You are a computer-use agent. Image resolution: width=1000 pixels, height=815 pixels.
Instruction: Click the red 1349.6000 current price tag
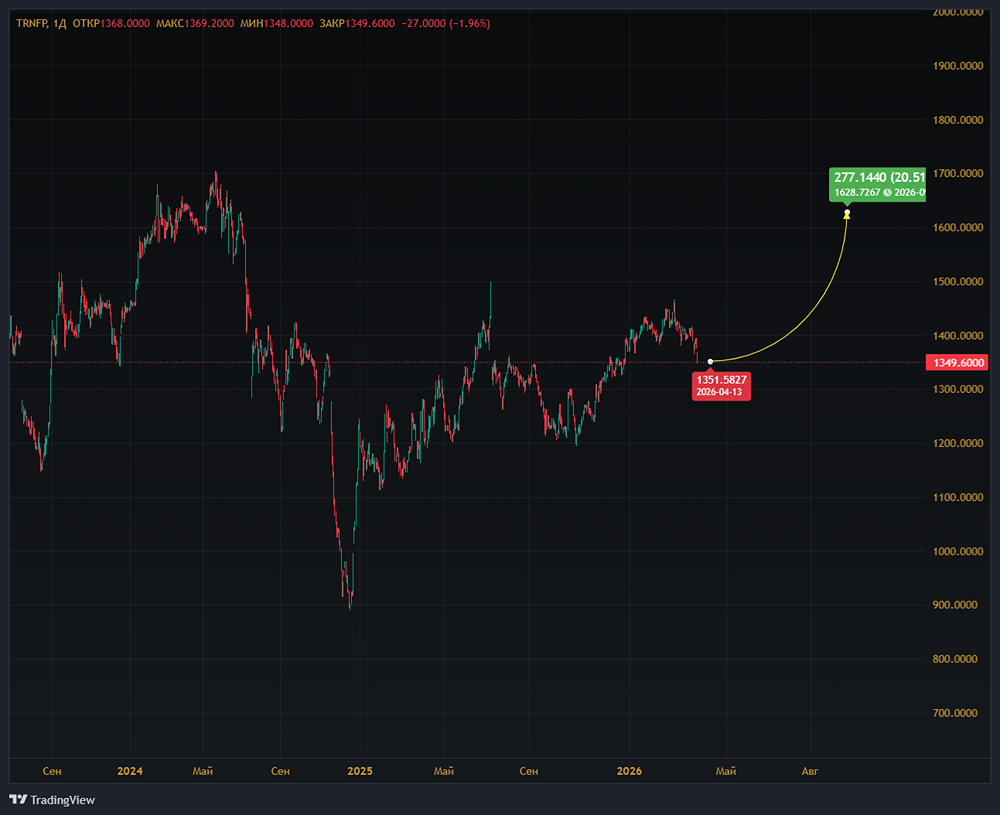(x=958, y=362)
